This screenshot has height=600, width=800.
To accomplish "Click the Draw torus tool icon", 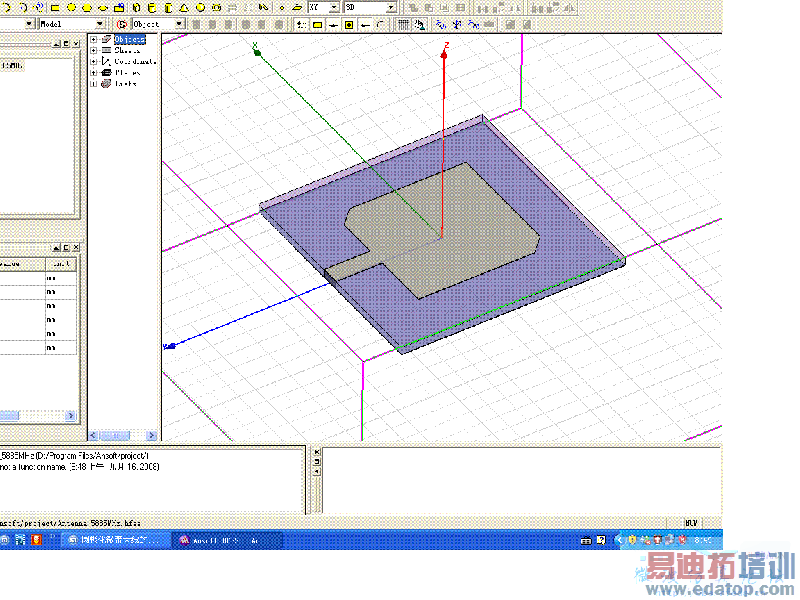I will tap(215, 7).
